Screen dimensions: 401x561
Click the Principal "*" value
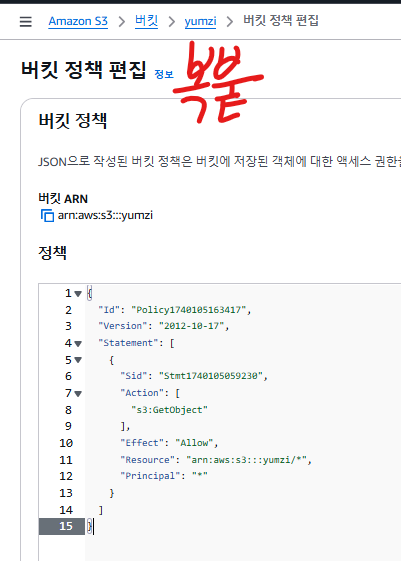[200, 476]
